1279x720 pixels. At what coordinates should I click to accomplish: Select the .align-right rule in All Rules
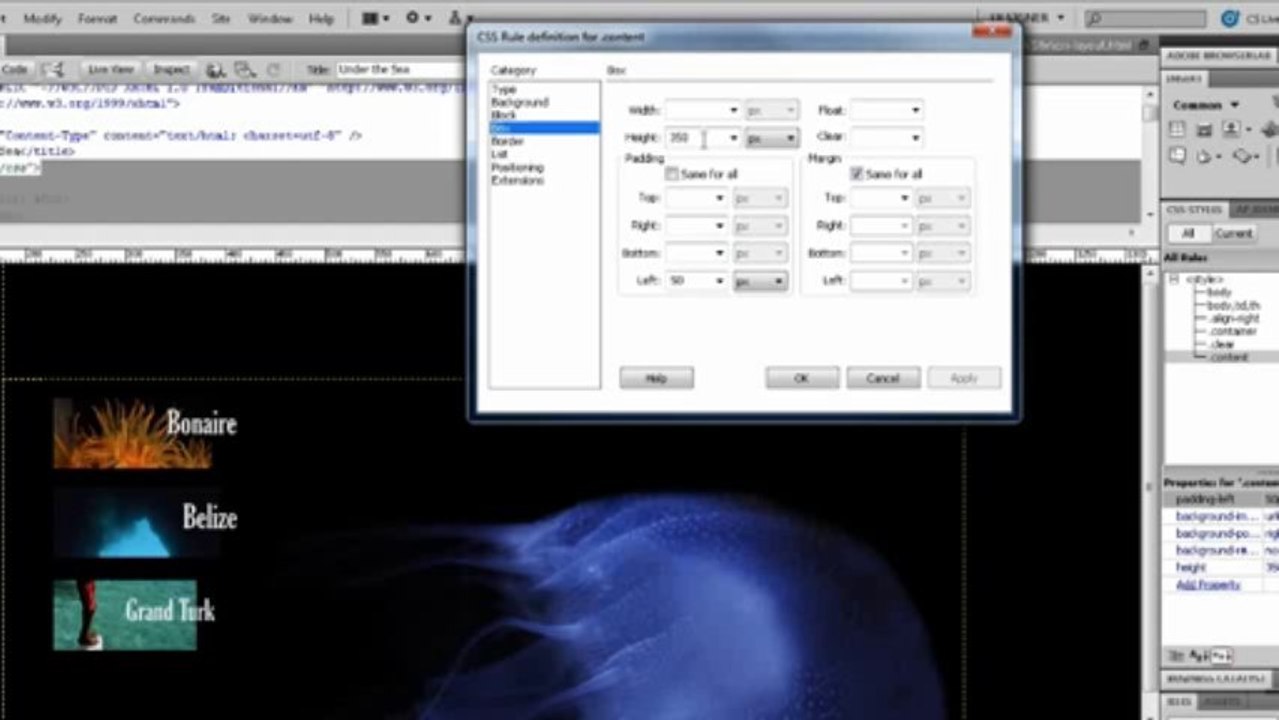click(1232, 318)
